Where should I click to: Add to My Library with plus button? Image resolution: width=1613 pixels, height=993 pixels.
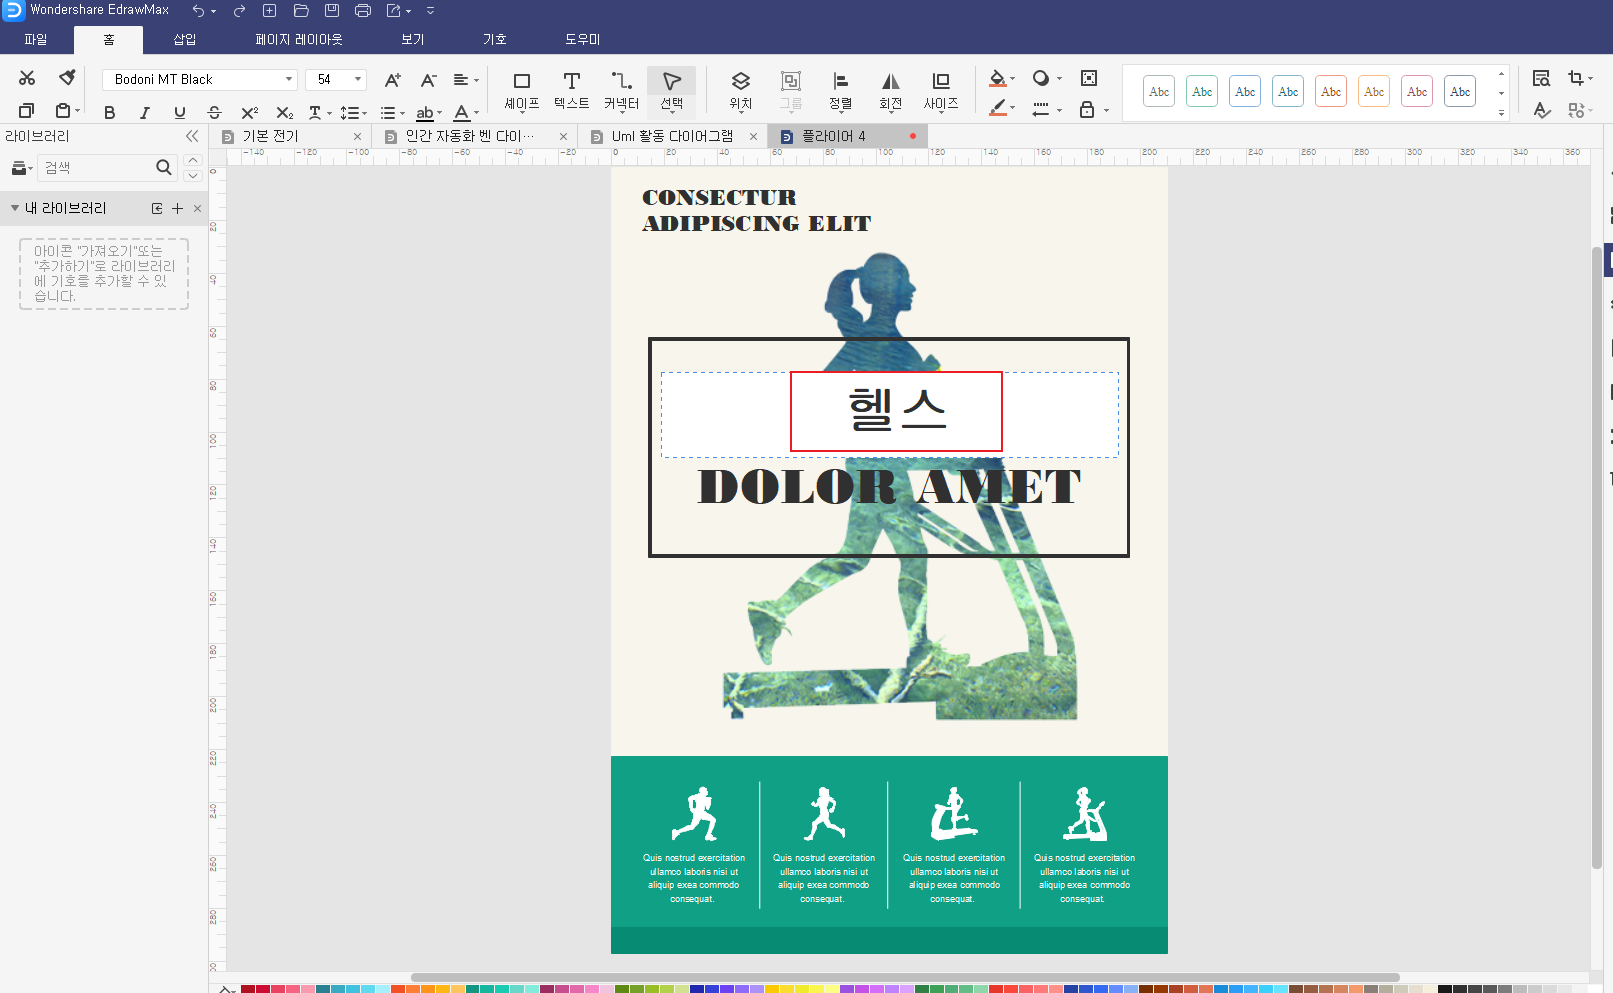(177, 208)
